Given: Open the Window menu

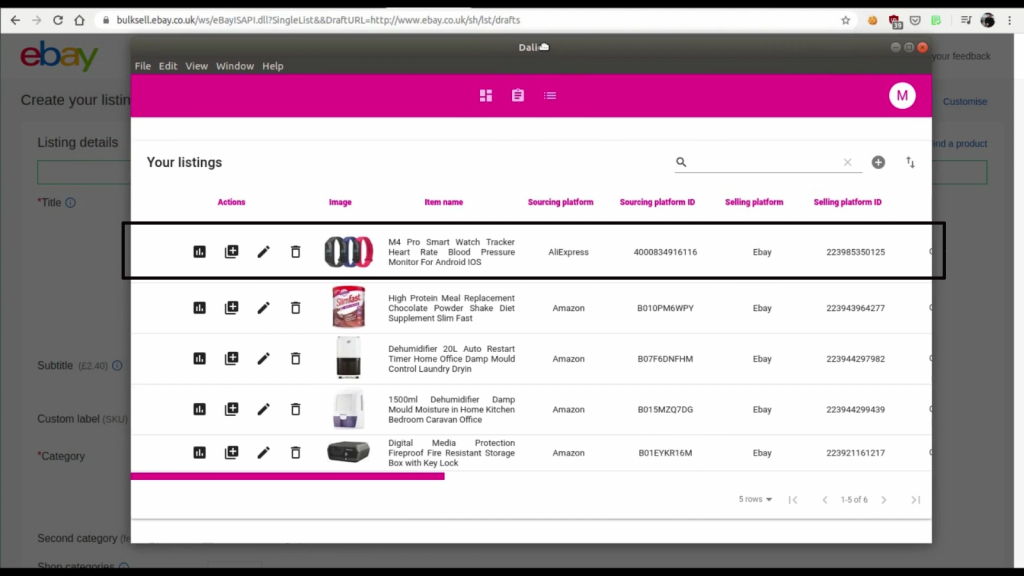Looking at the screenshot, I should coord(234,66).
